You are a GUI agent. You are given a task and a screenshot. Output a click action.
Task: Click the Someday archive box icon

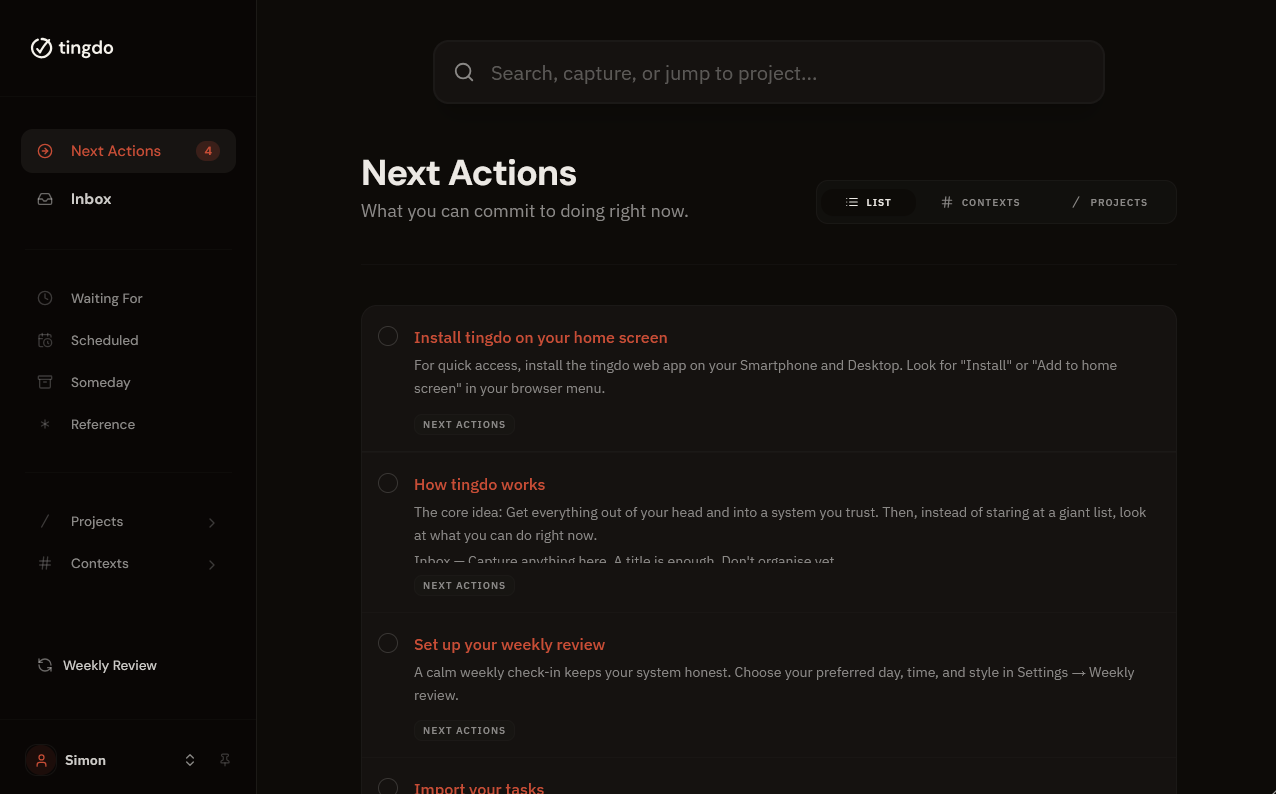(x=45, y=382)
